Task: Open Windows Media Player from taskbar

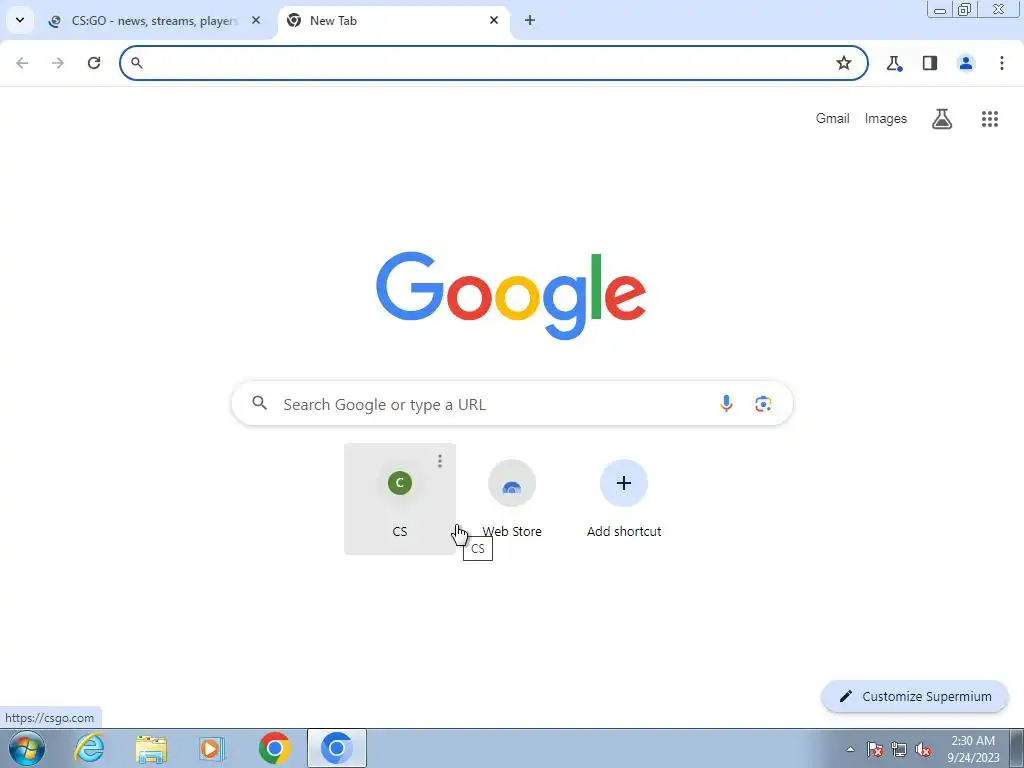Action: (212, 748)
